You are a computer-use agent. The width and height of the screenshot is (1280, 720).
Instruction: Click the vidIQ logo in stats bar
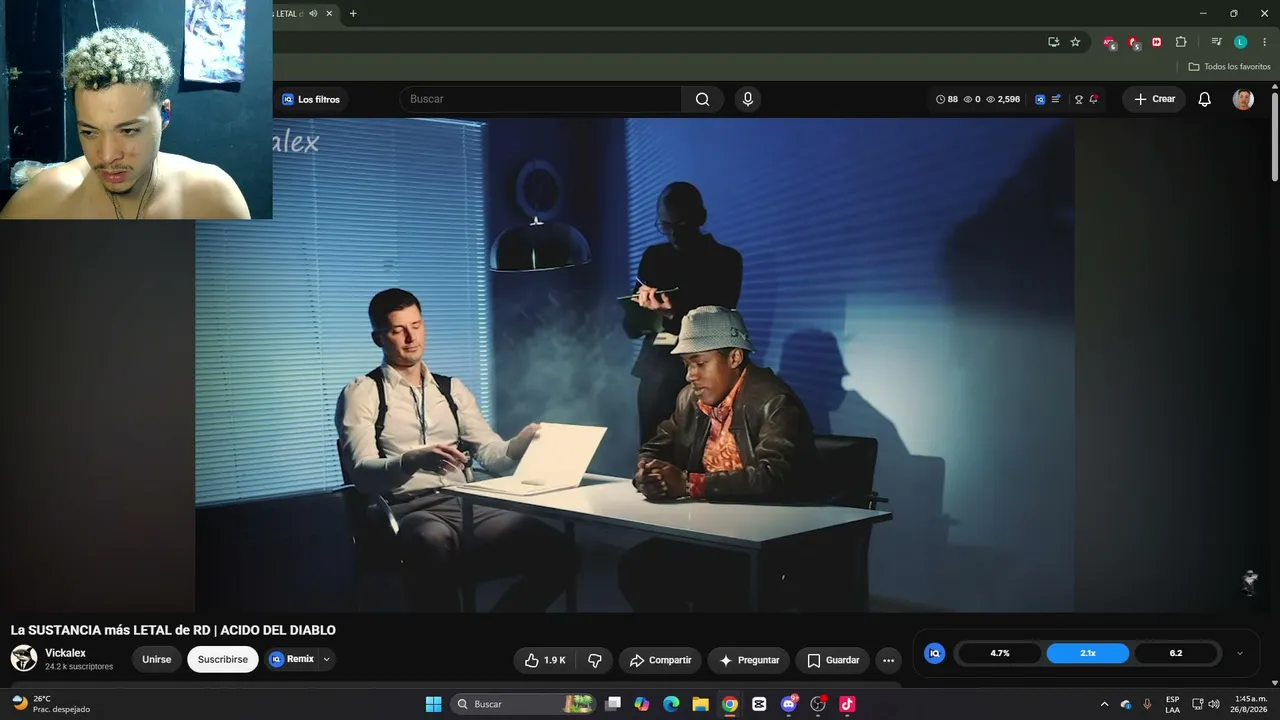pos(935,653)
